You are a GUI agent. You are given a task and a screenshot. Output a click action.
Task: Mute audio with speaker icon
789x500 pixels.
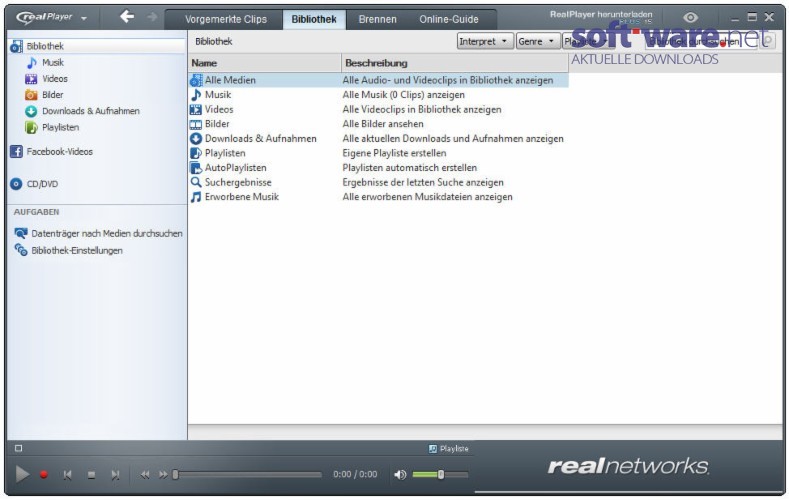[400, 474]
